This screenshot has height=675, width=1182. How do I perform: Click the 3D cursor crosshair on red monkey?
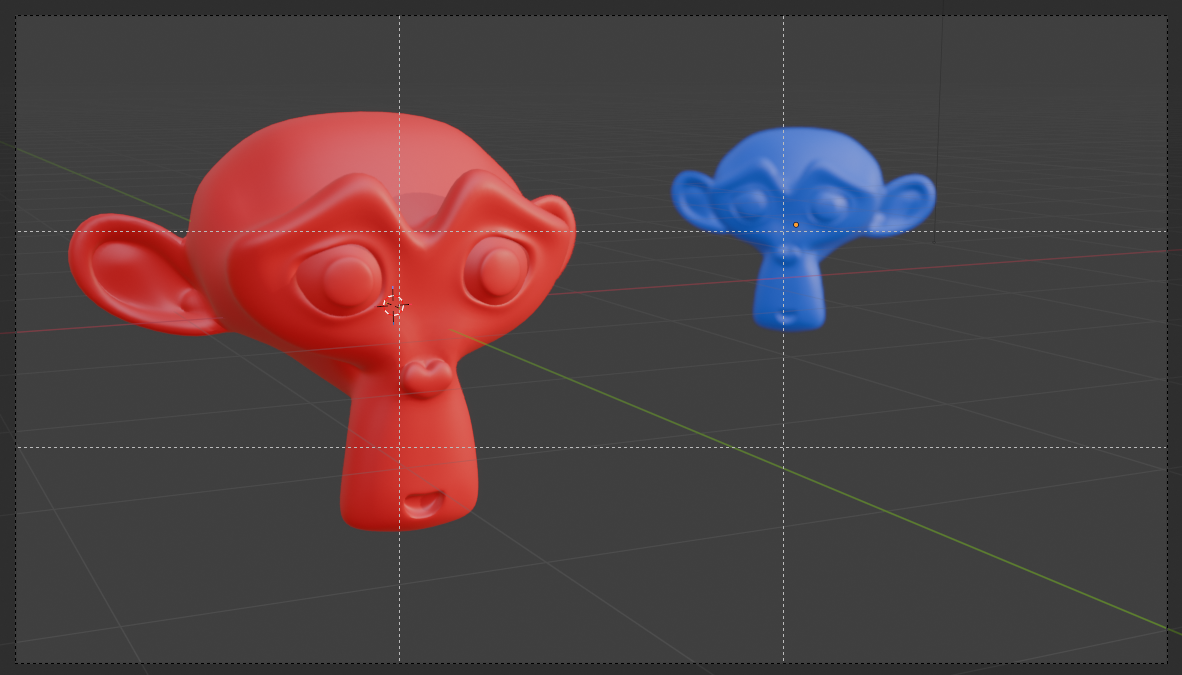coord(393,305)
